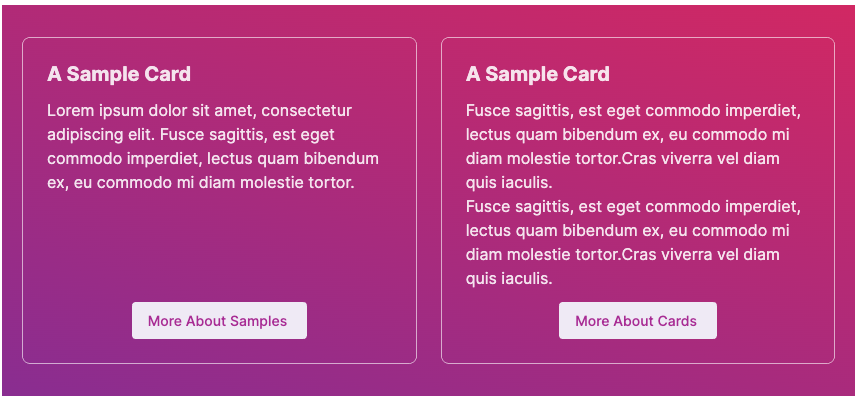This screenshot has height=404, width=860.
Task: Click the gradient gap between the two cards
Action: [429, 200]
